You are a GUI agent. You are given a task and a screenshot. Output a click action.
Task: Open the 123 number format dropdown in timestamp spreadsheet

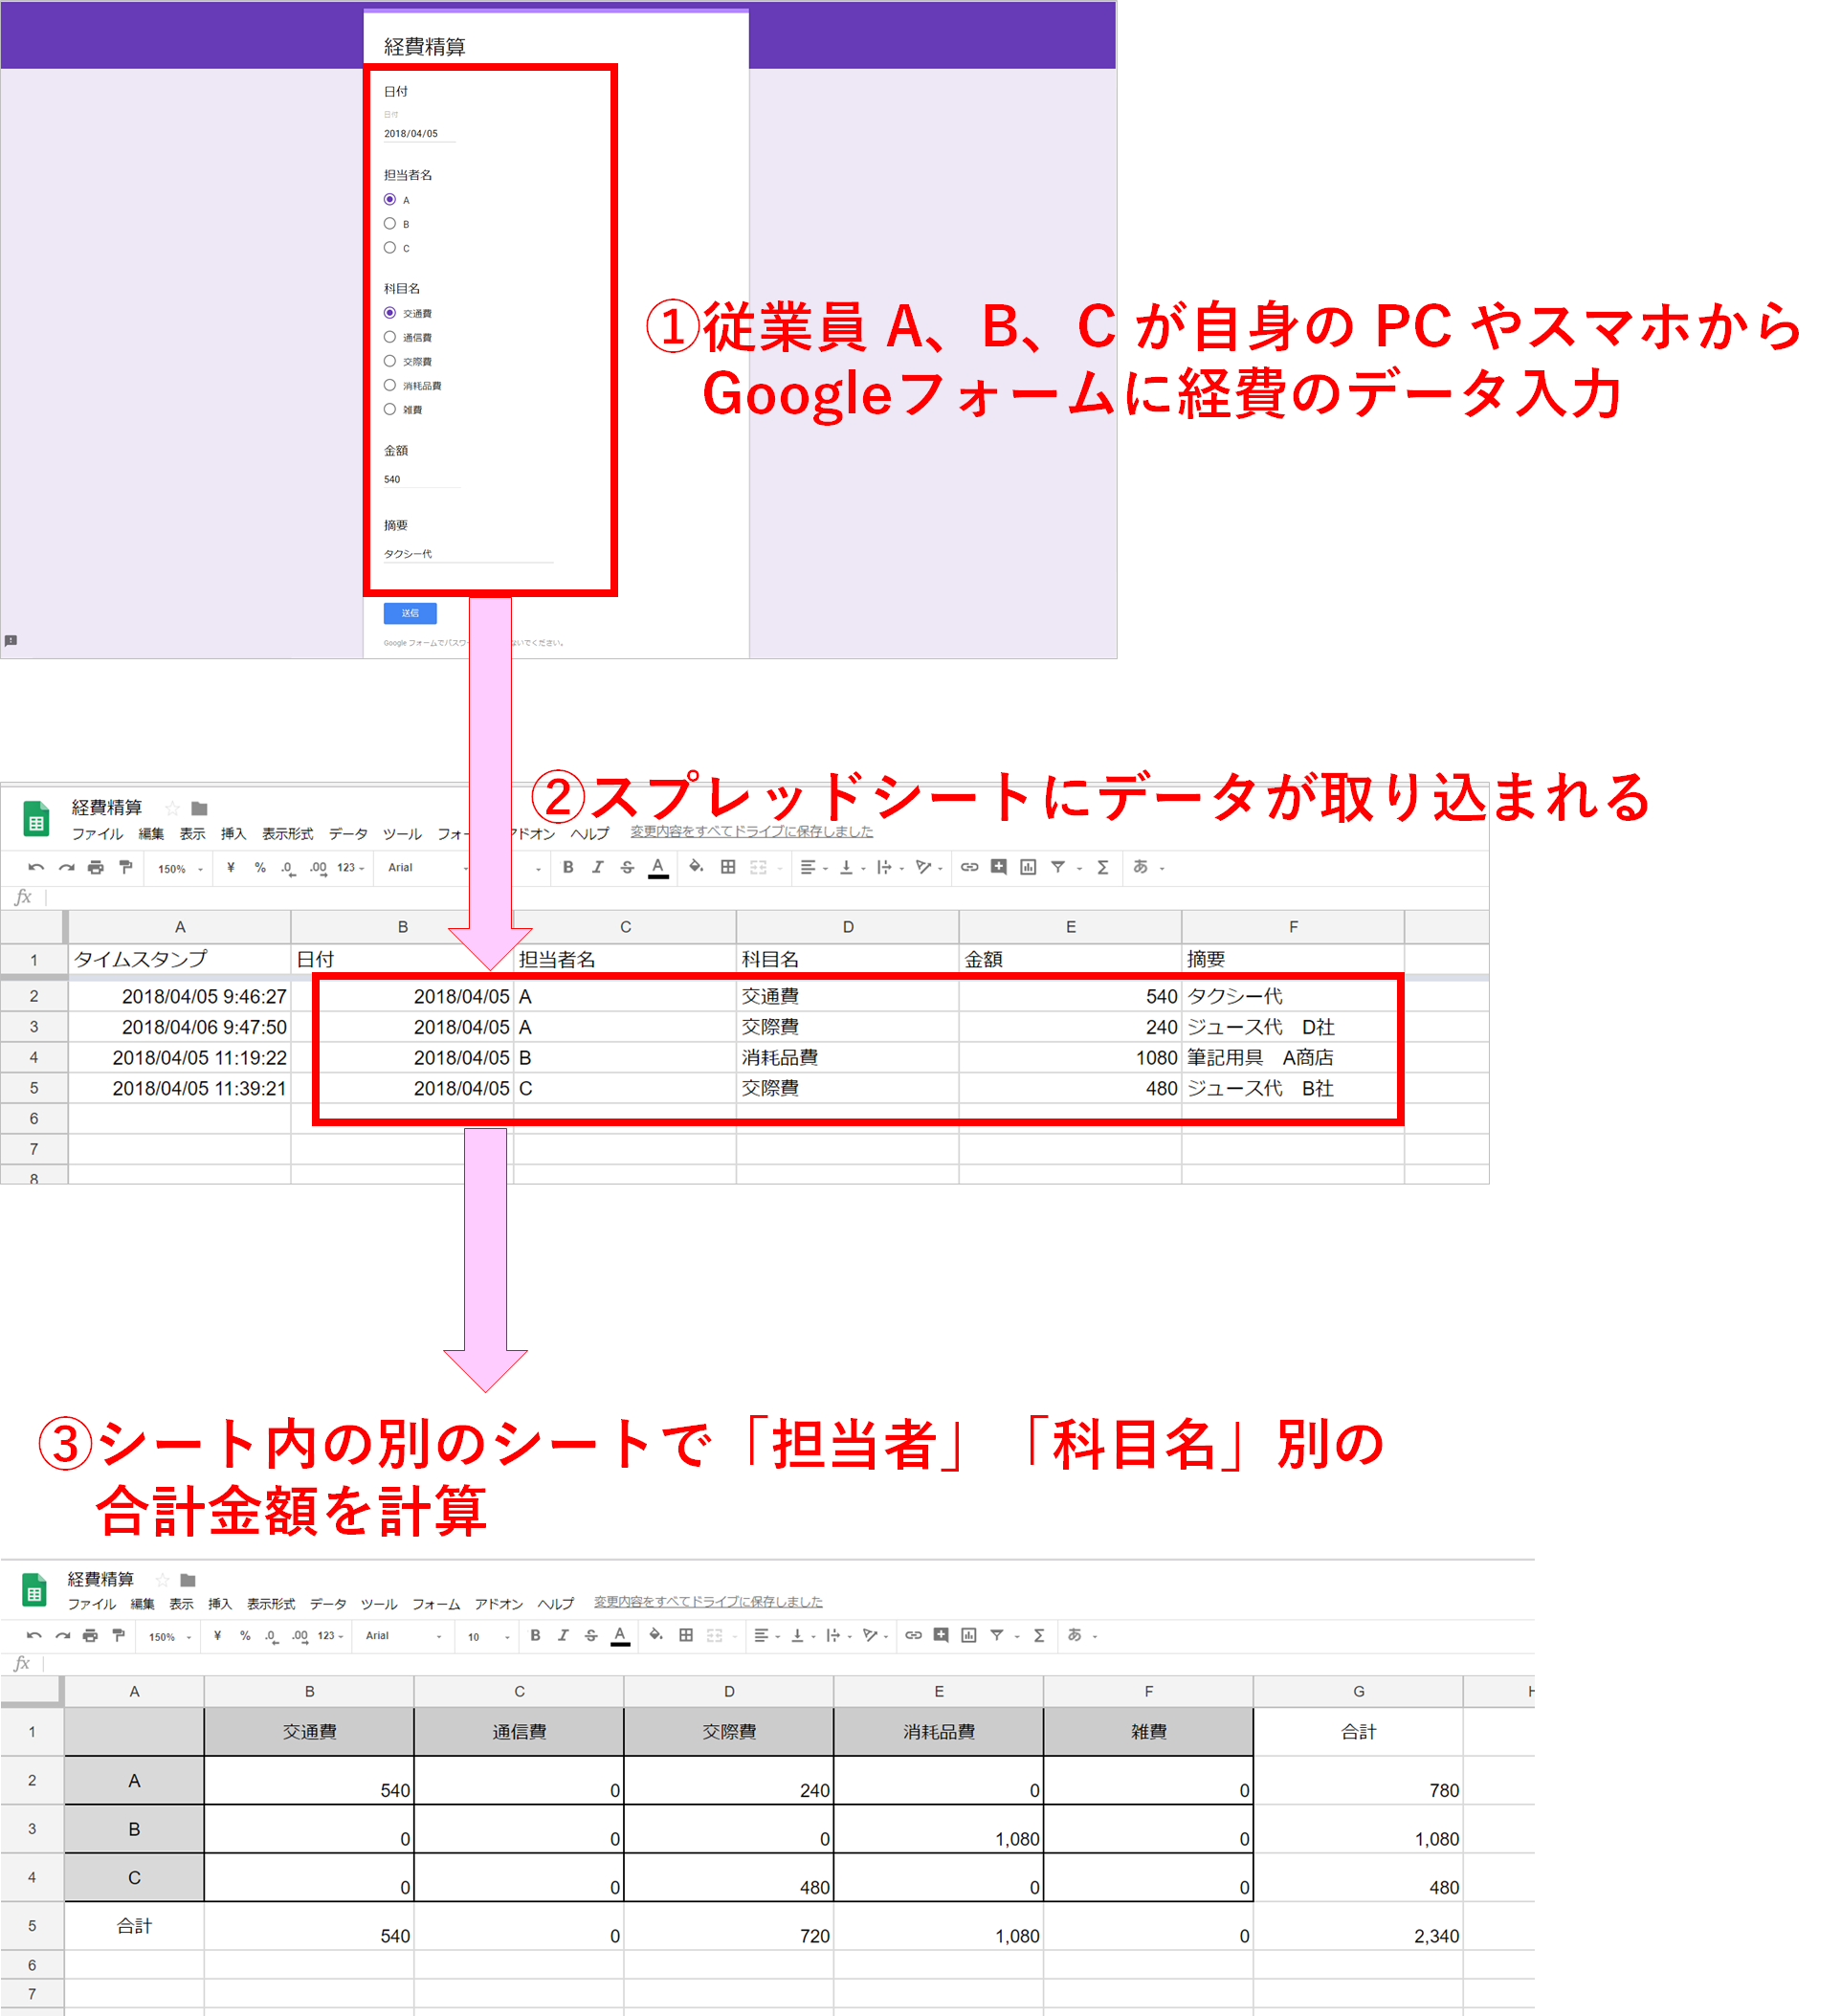click(351, 868)
